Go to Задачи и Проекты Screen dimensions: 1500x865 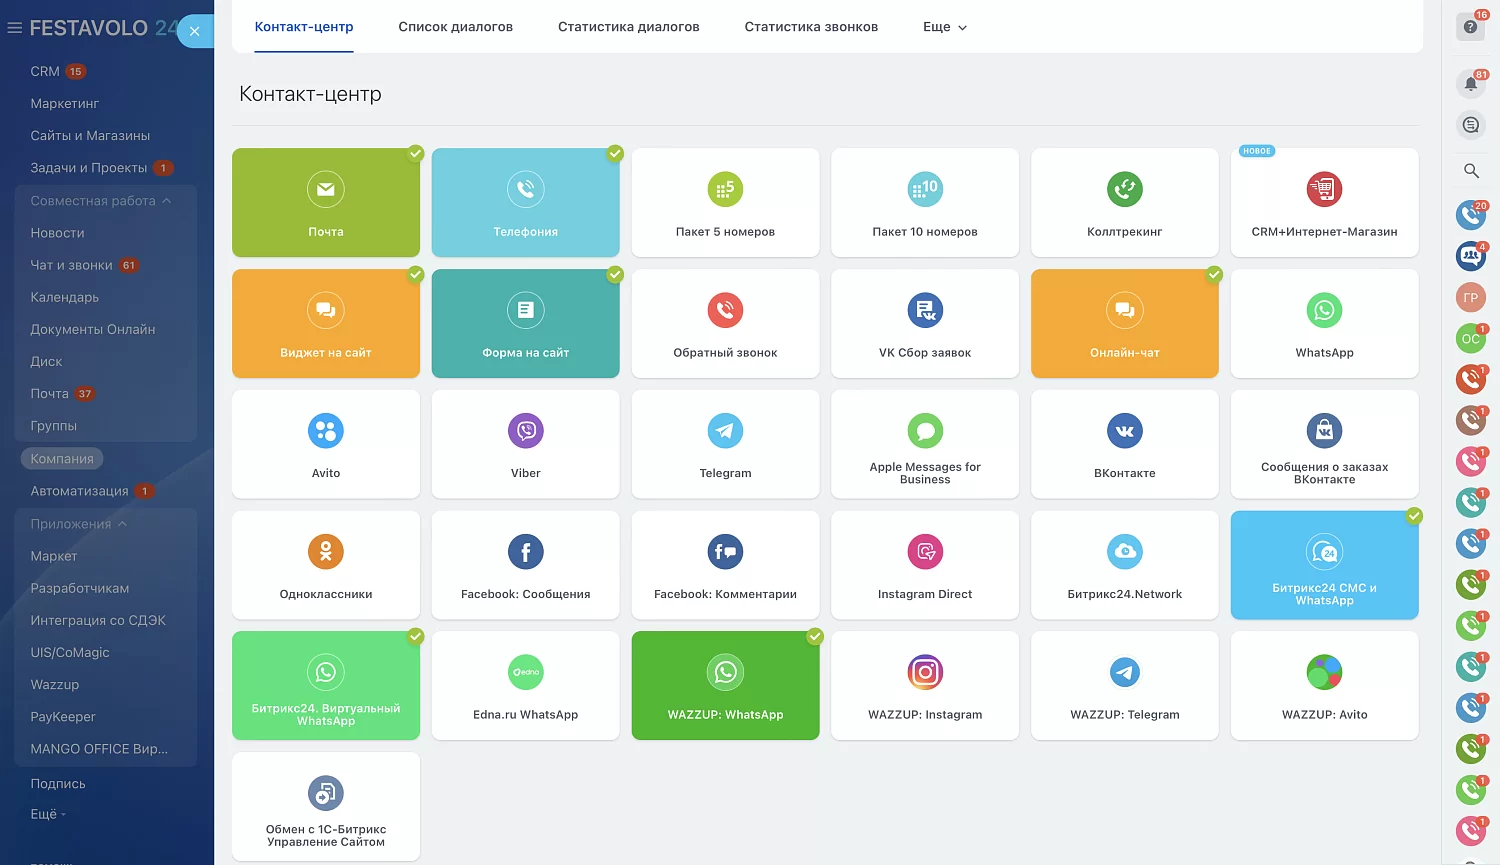click(89, 168)
